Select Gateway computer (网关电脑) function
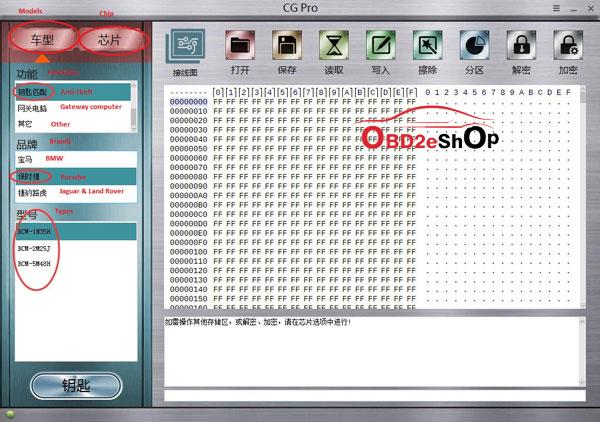This screenshot has height=422, width=600. coord(73,108)
